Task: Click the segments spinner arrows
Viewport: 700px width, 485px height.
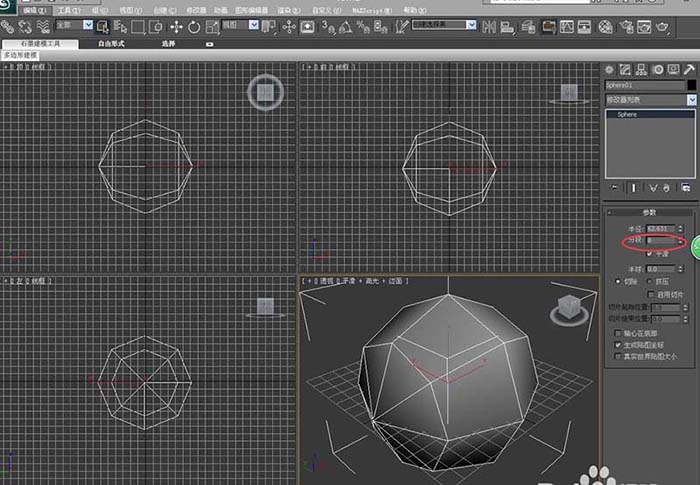Action: coord(680,241)
